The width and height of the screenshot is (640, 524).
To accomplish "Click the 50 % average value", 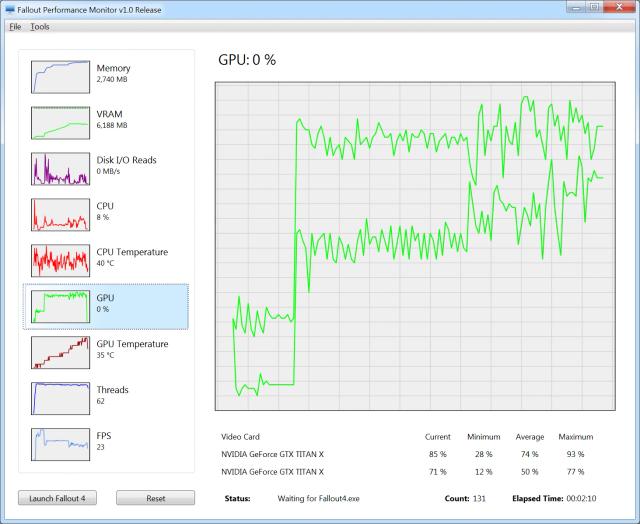I will coord(530,472).
